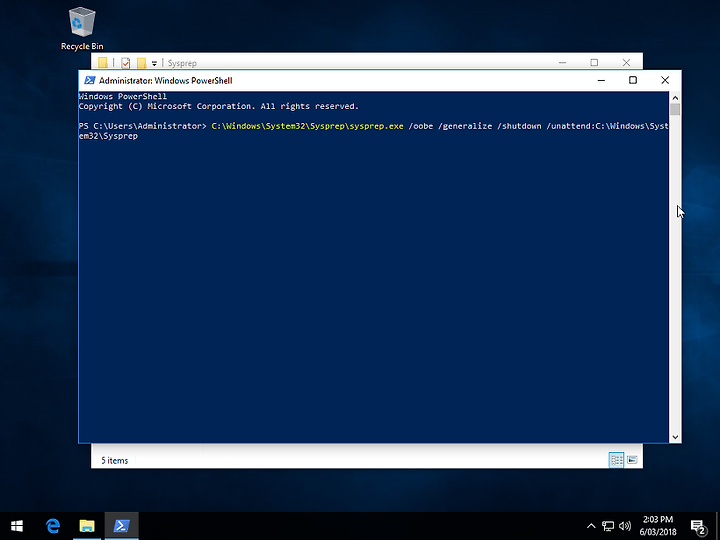Close the Sysprep Explorer window
The height and width of the screenshot is (540, 720).
(626, 62)
